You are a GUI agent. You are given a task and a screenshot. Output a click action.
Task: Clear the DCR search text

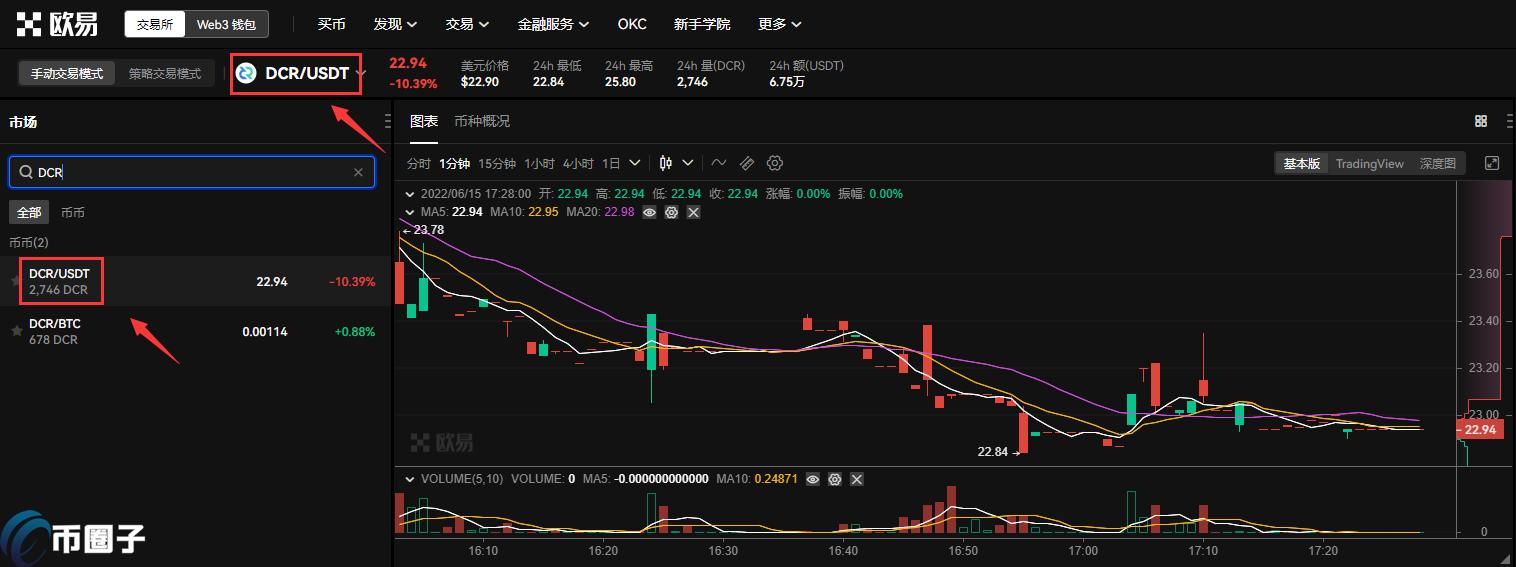(358, 172)
